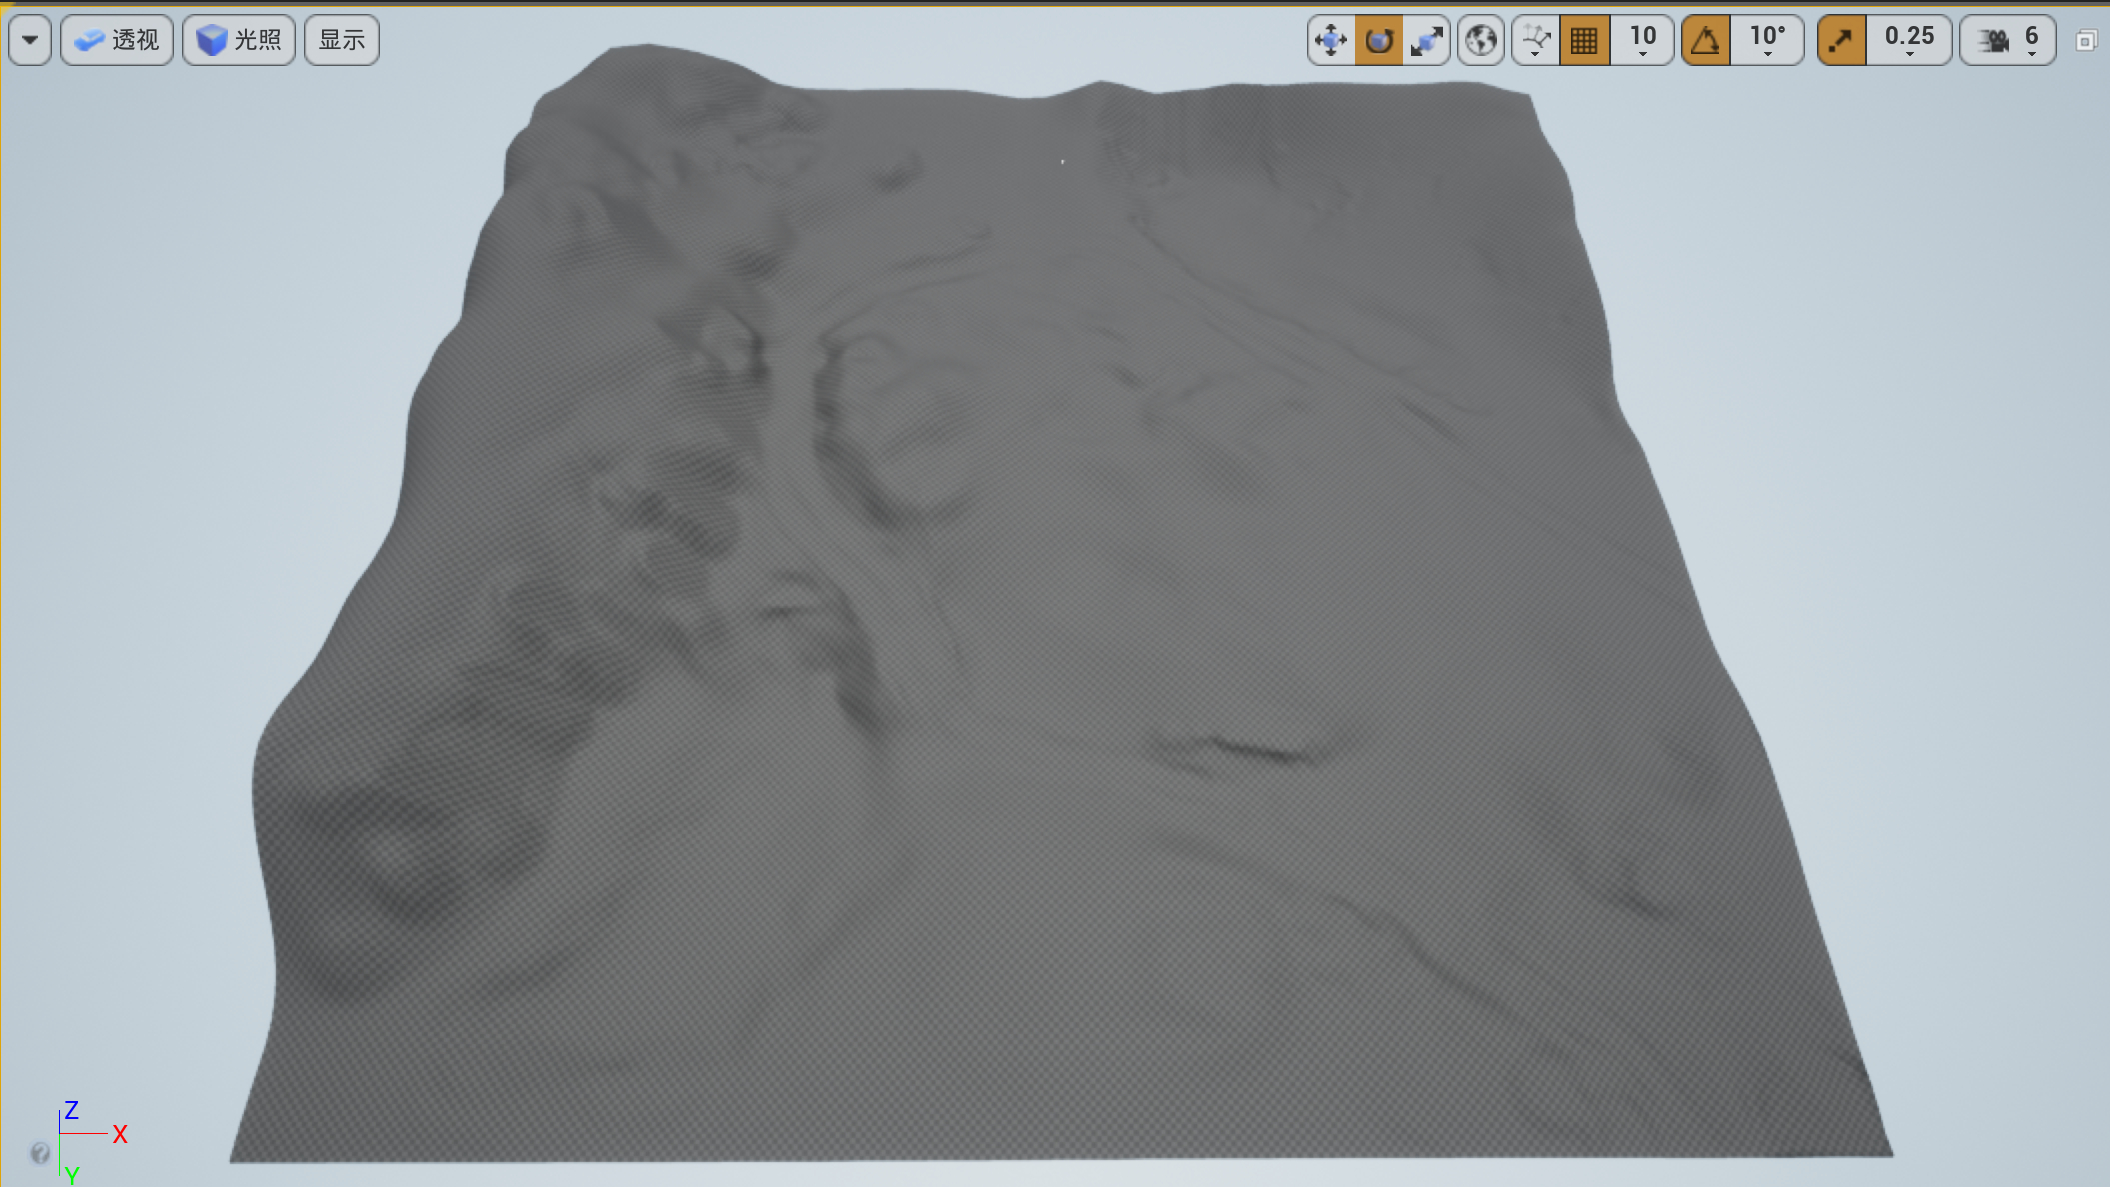This screenshot has height=1187, width=2110.
Task: Toggle rotation angle snapping
Action: coord(1706,40)
